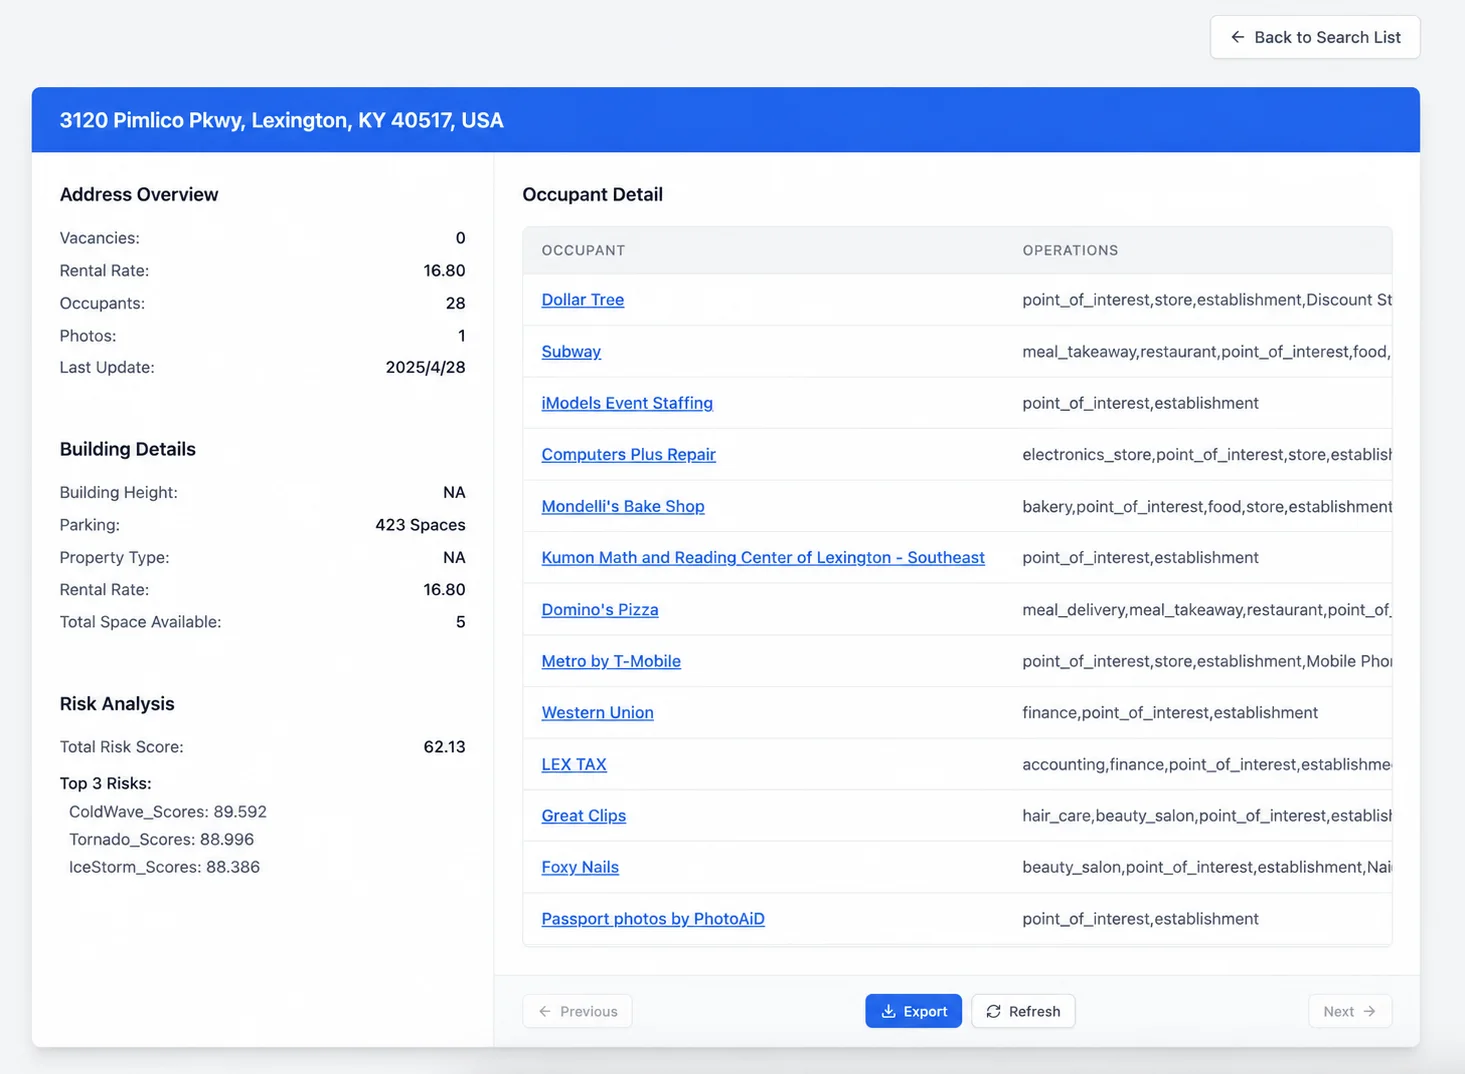The width and height of the screenshot is (1465, 1074).
Task: Export the occupant details
Action: [x=914, y=1011]
